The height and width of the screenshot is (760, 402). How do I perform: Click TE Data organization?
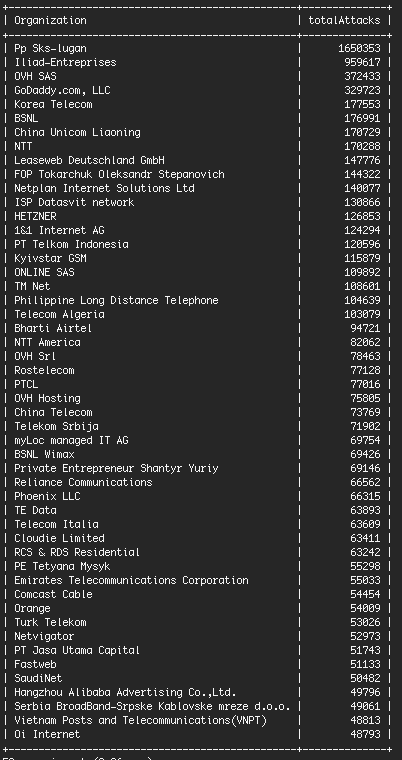click(35, 510)
